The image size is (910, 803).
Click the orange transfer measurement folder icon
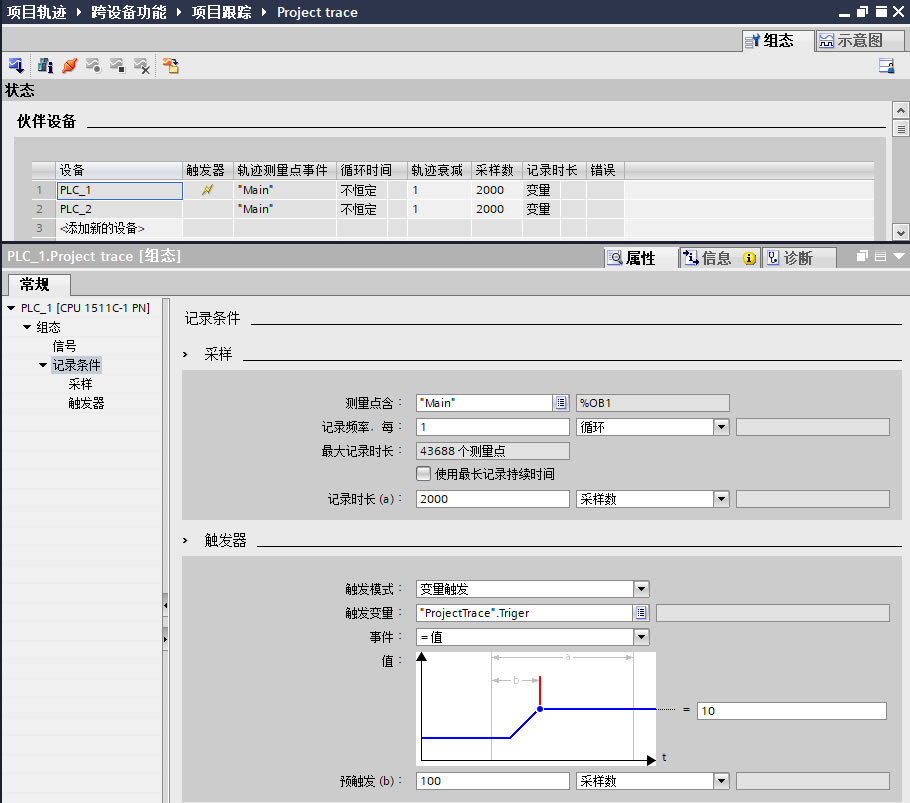click(x=171, y=66)
